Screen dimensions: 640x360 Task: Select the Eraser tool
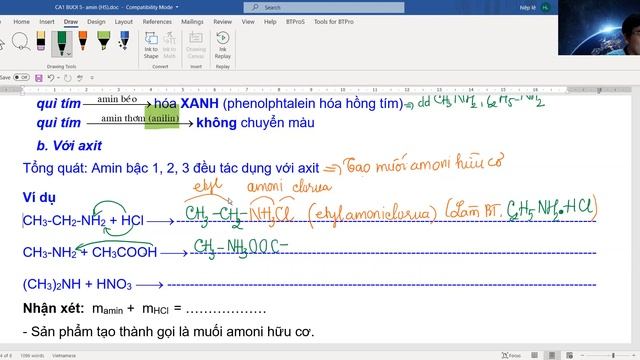point(41,41)
